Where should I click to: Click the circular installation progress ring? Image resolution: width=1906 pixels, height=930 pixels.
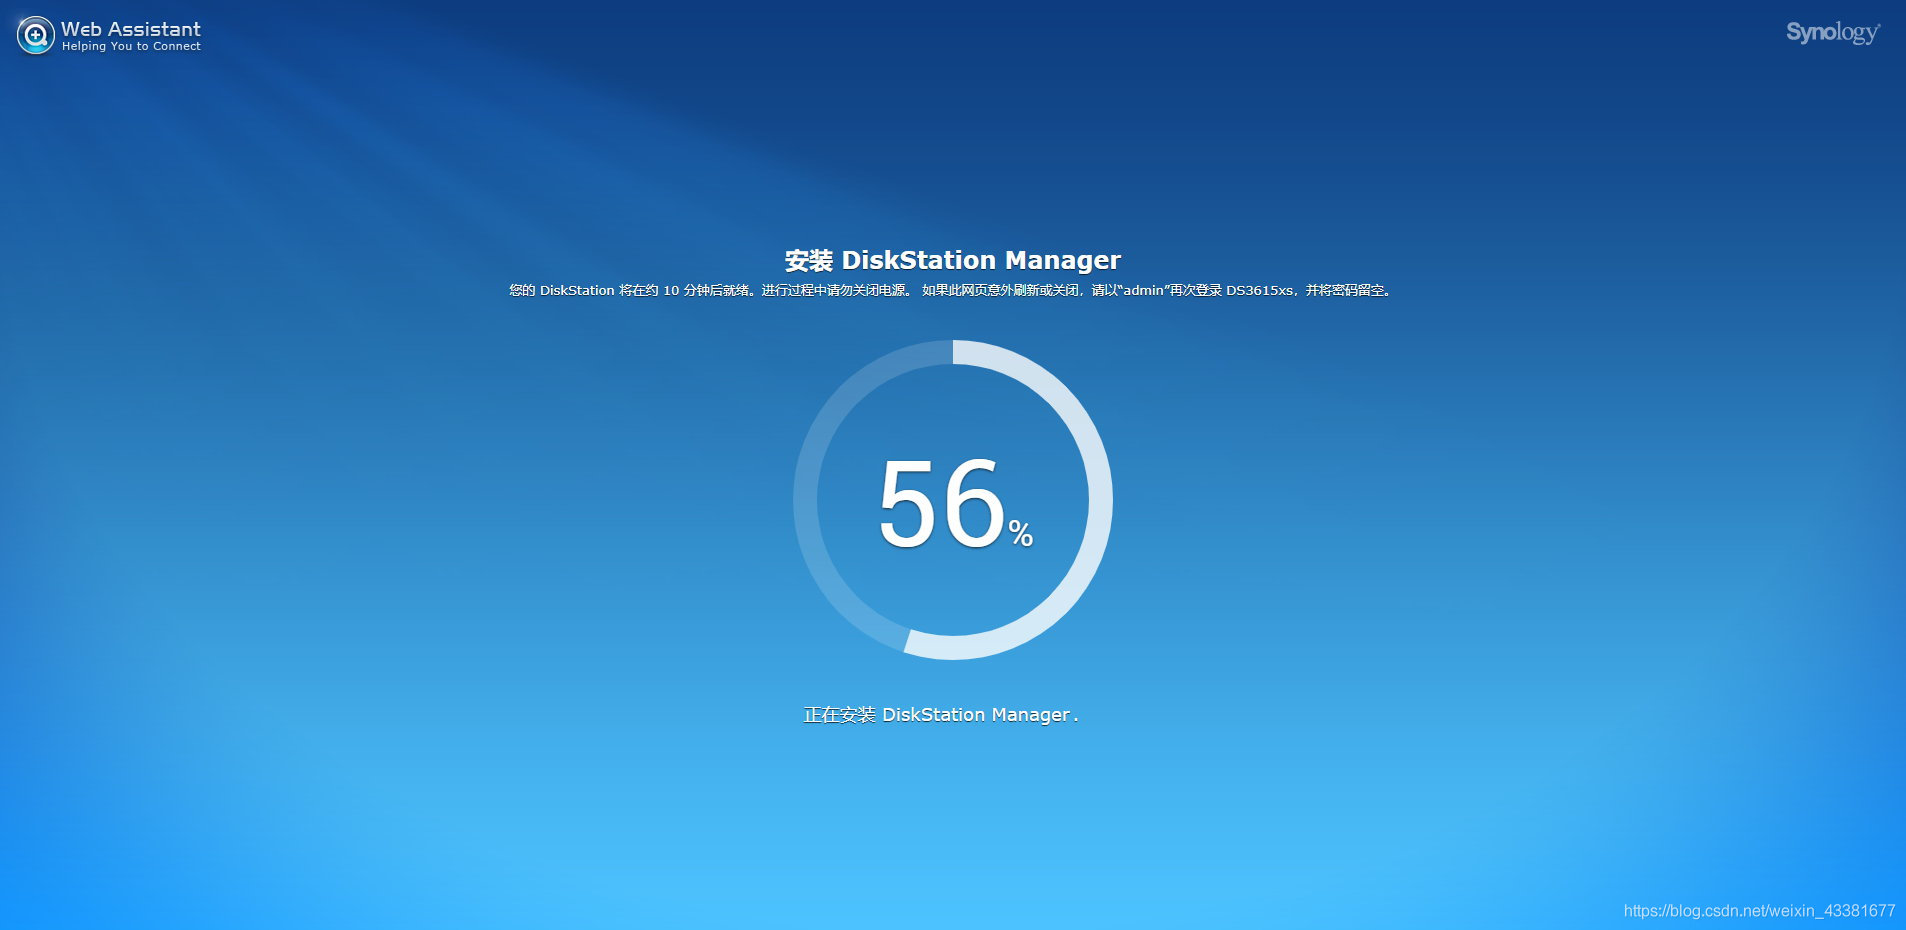953,500
